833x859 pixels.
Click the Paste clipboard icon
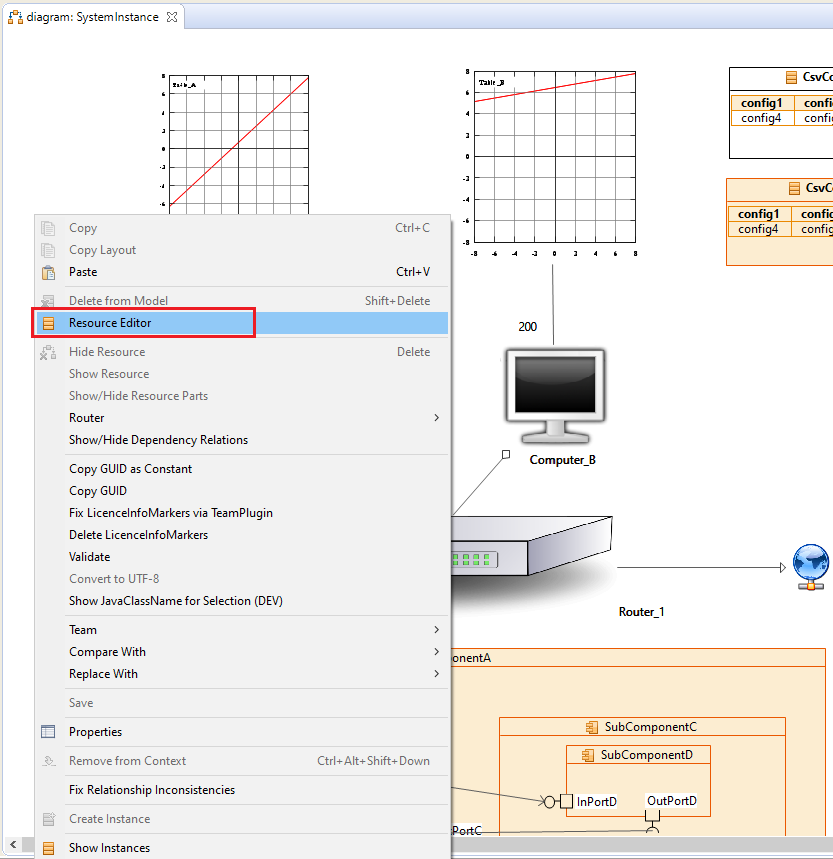click(48, 271)
